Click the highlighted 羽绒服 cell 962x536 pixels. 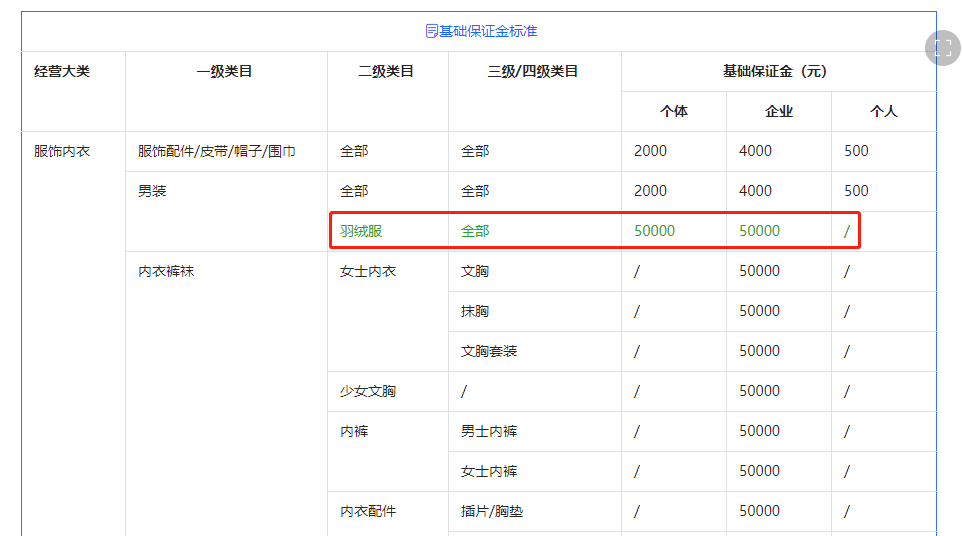[x=361, y=231]
